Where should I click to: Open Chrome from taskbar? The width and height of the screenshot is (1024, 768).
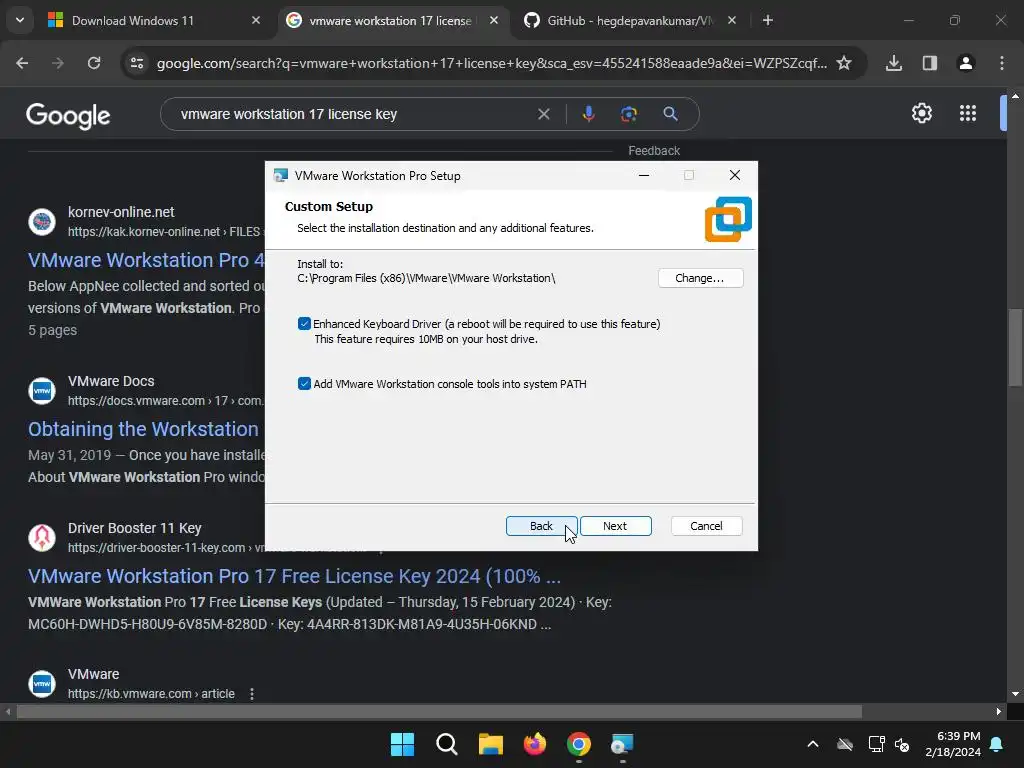(579, 744)
